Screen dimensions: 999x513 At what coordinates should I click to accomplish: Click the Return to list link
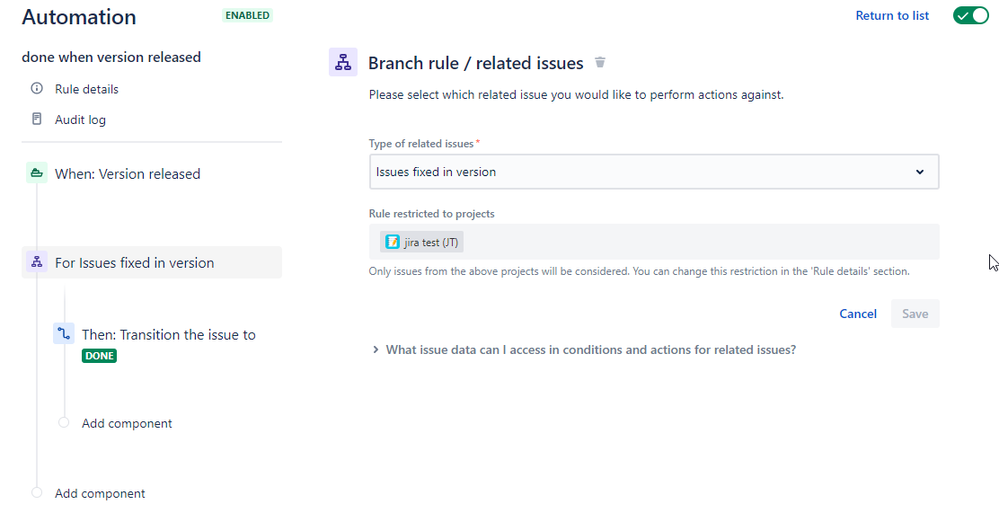(892, 15)
